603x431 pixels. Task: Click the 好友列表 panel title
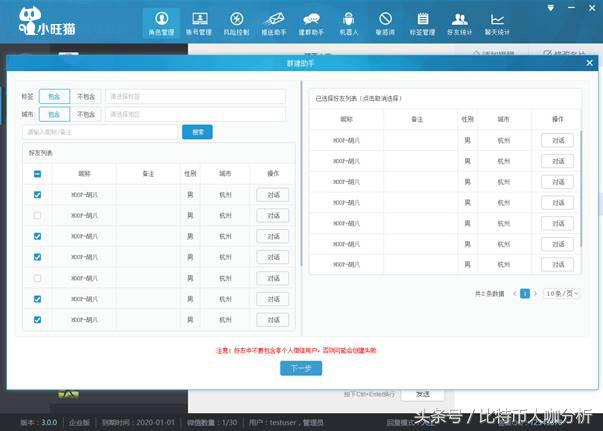click(x=40, y=153)
